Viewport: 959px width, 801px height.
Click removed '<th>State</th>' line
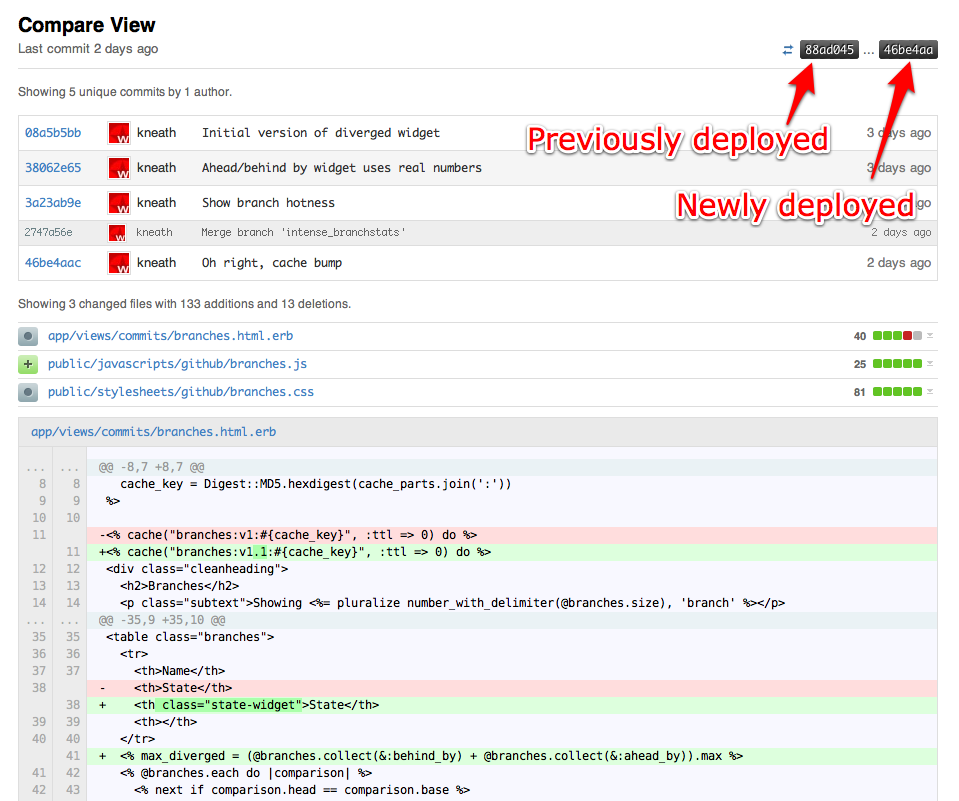click(512, 688)
